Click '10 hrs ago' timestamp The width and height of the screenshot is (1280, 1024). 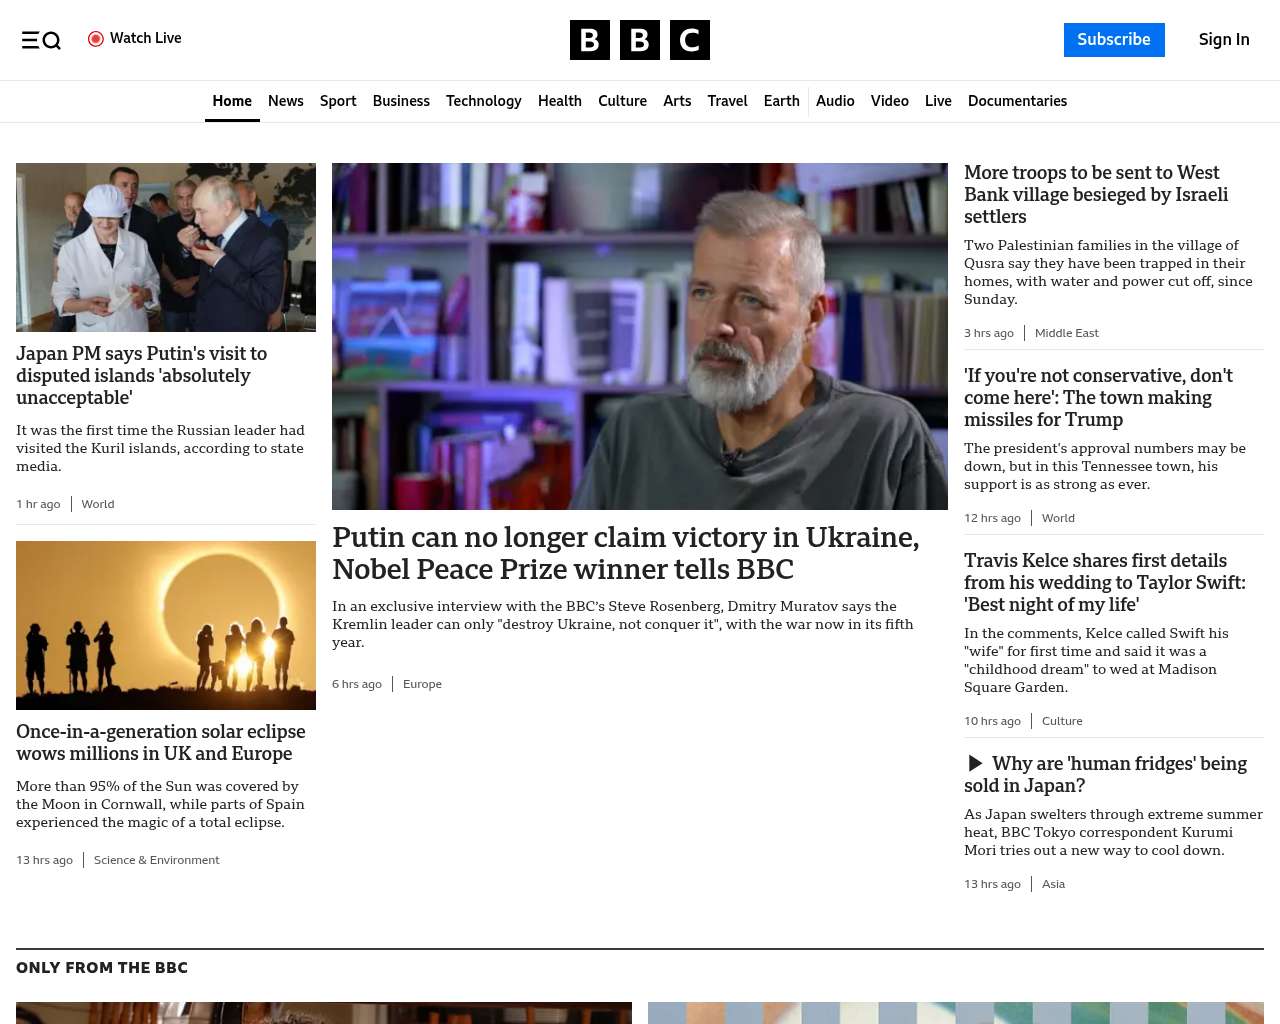pos(992,721)
